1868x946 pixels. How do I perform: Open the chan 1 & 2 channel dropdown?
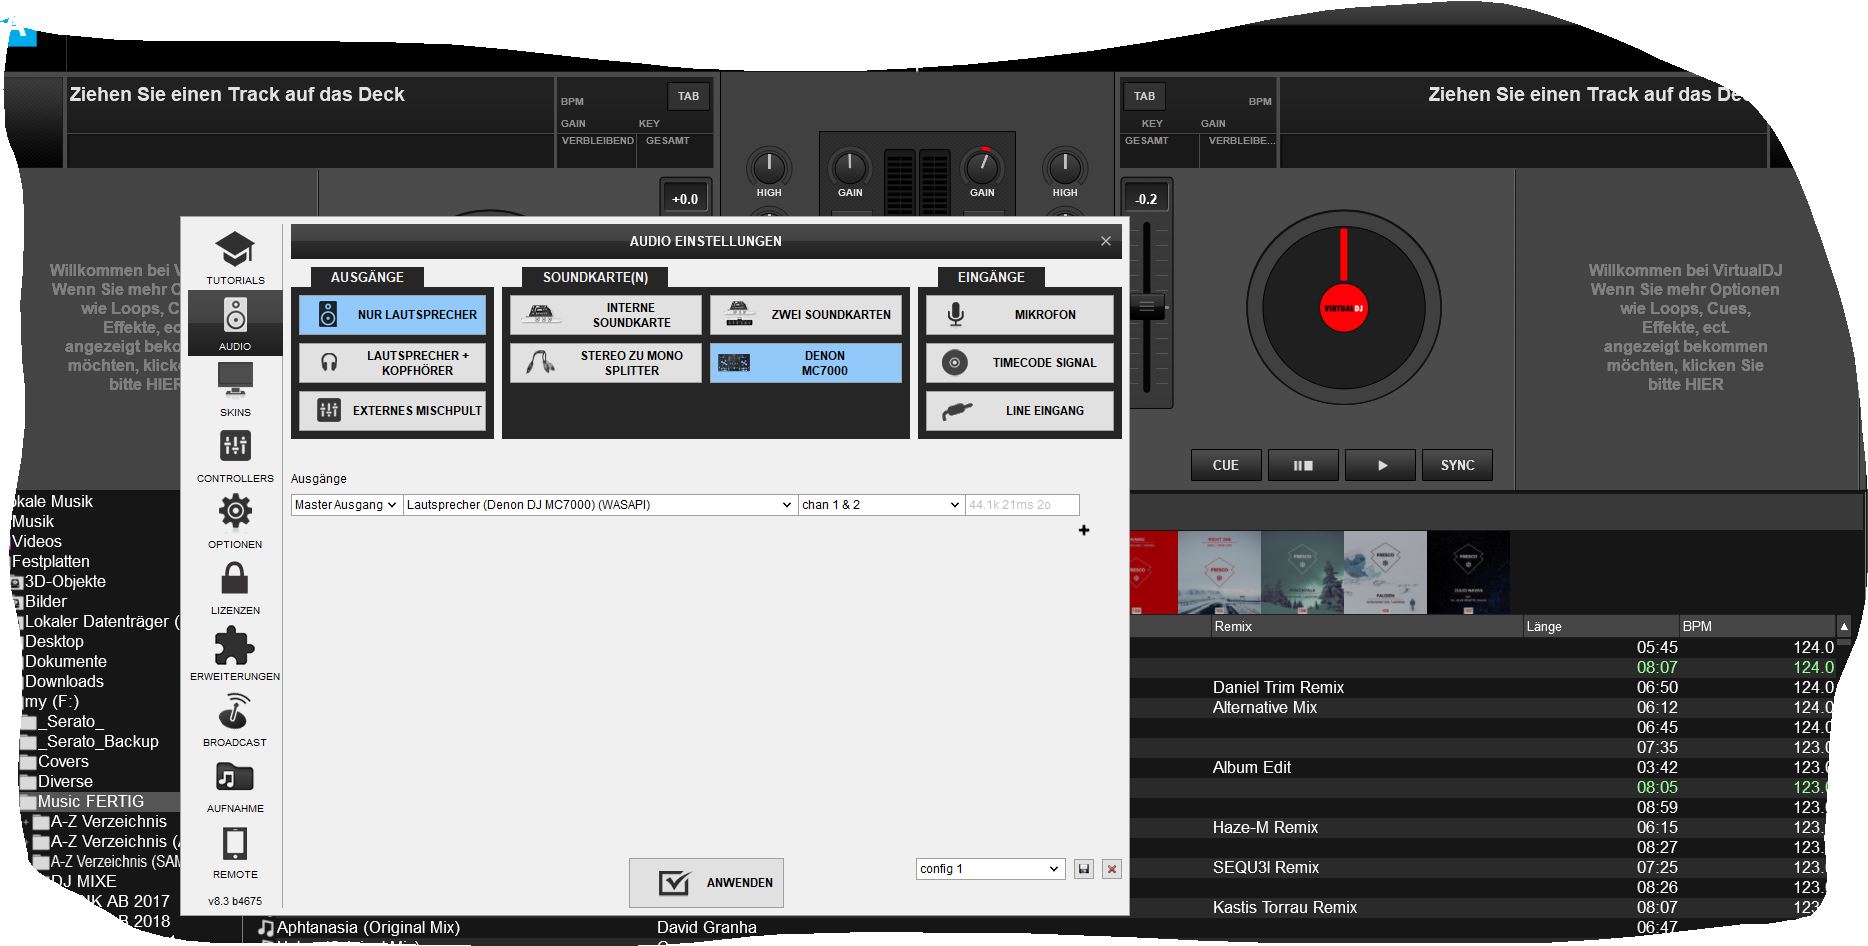[x=881, y=505]
